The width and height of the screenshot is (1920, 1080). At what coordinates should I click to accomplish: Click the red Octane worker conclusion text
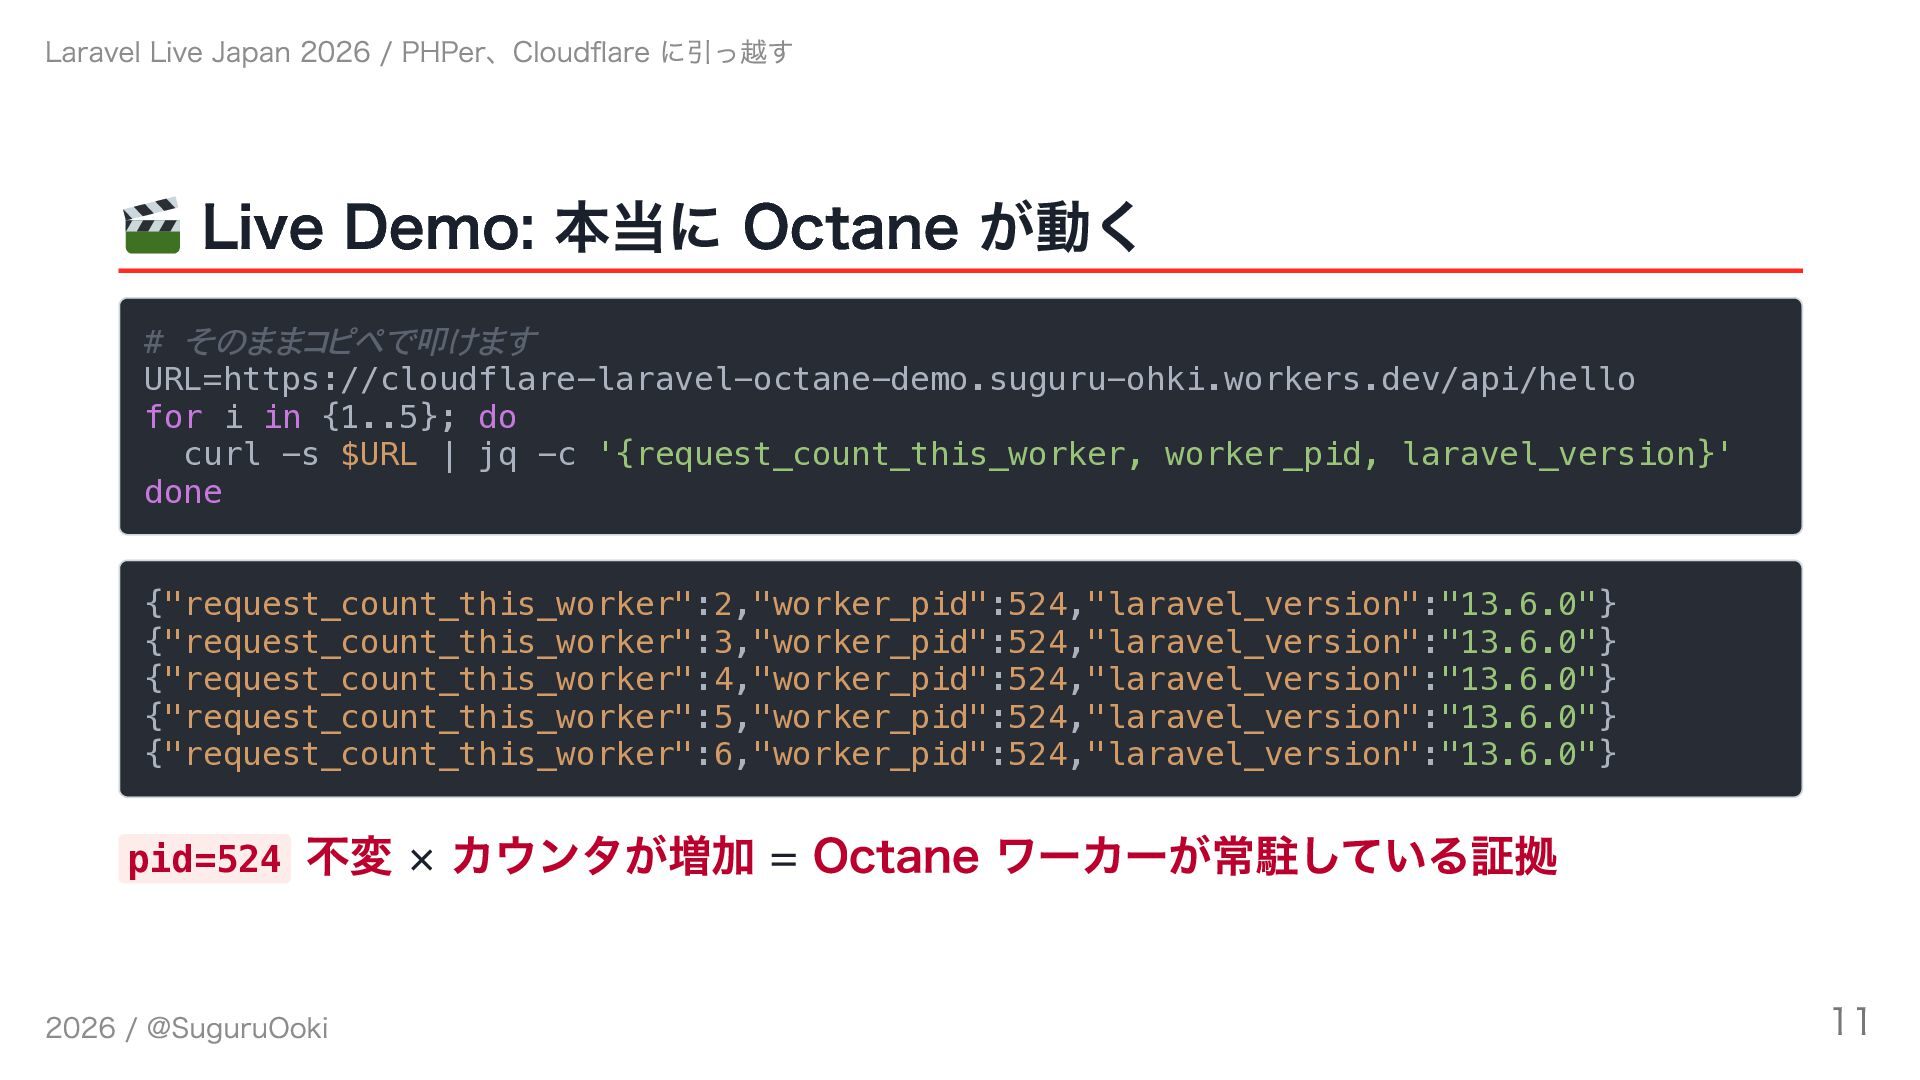click(x=1184, y=857)
